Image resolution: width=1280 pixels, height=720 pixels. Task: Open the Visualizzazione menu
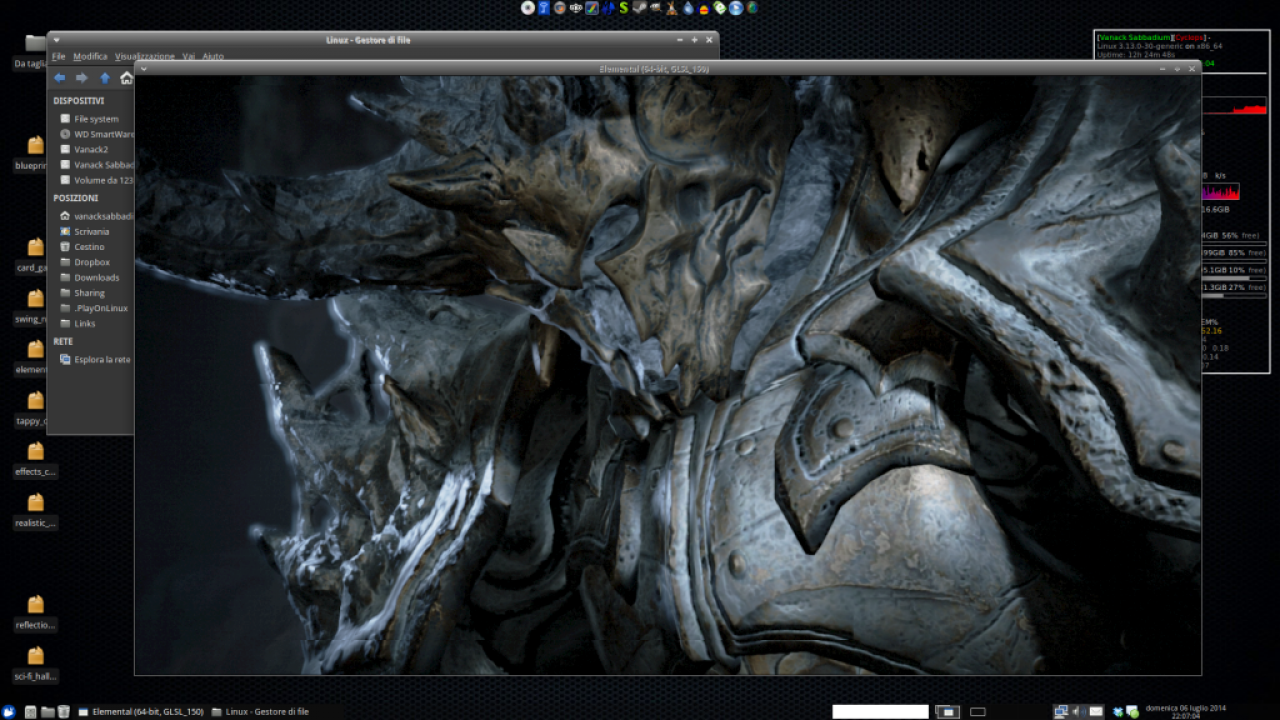[145, 57]
